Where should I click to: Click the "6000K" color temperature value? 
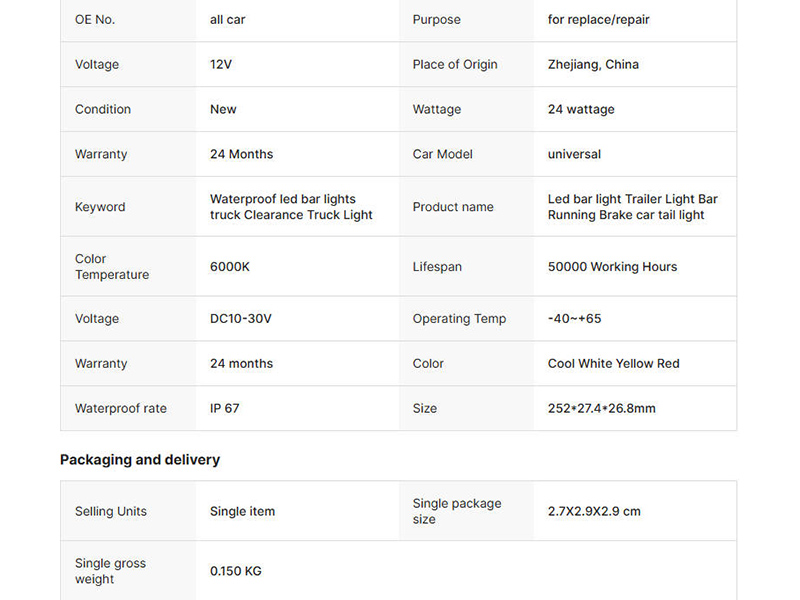coord(231,267)
